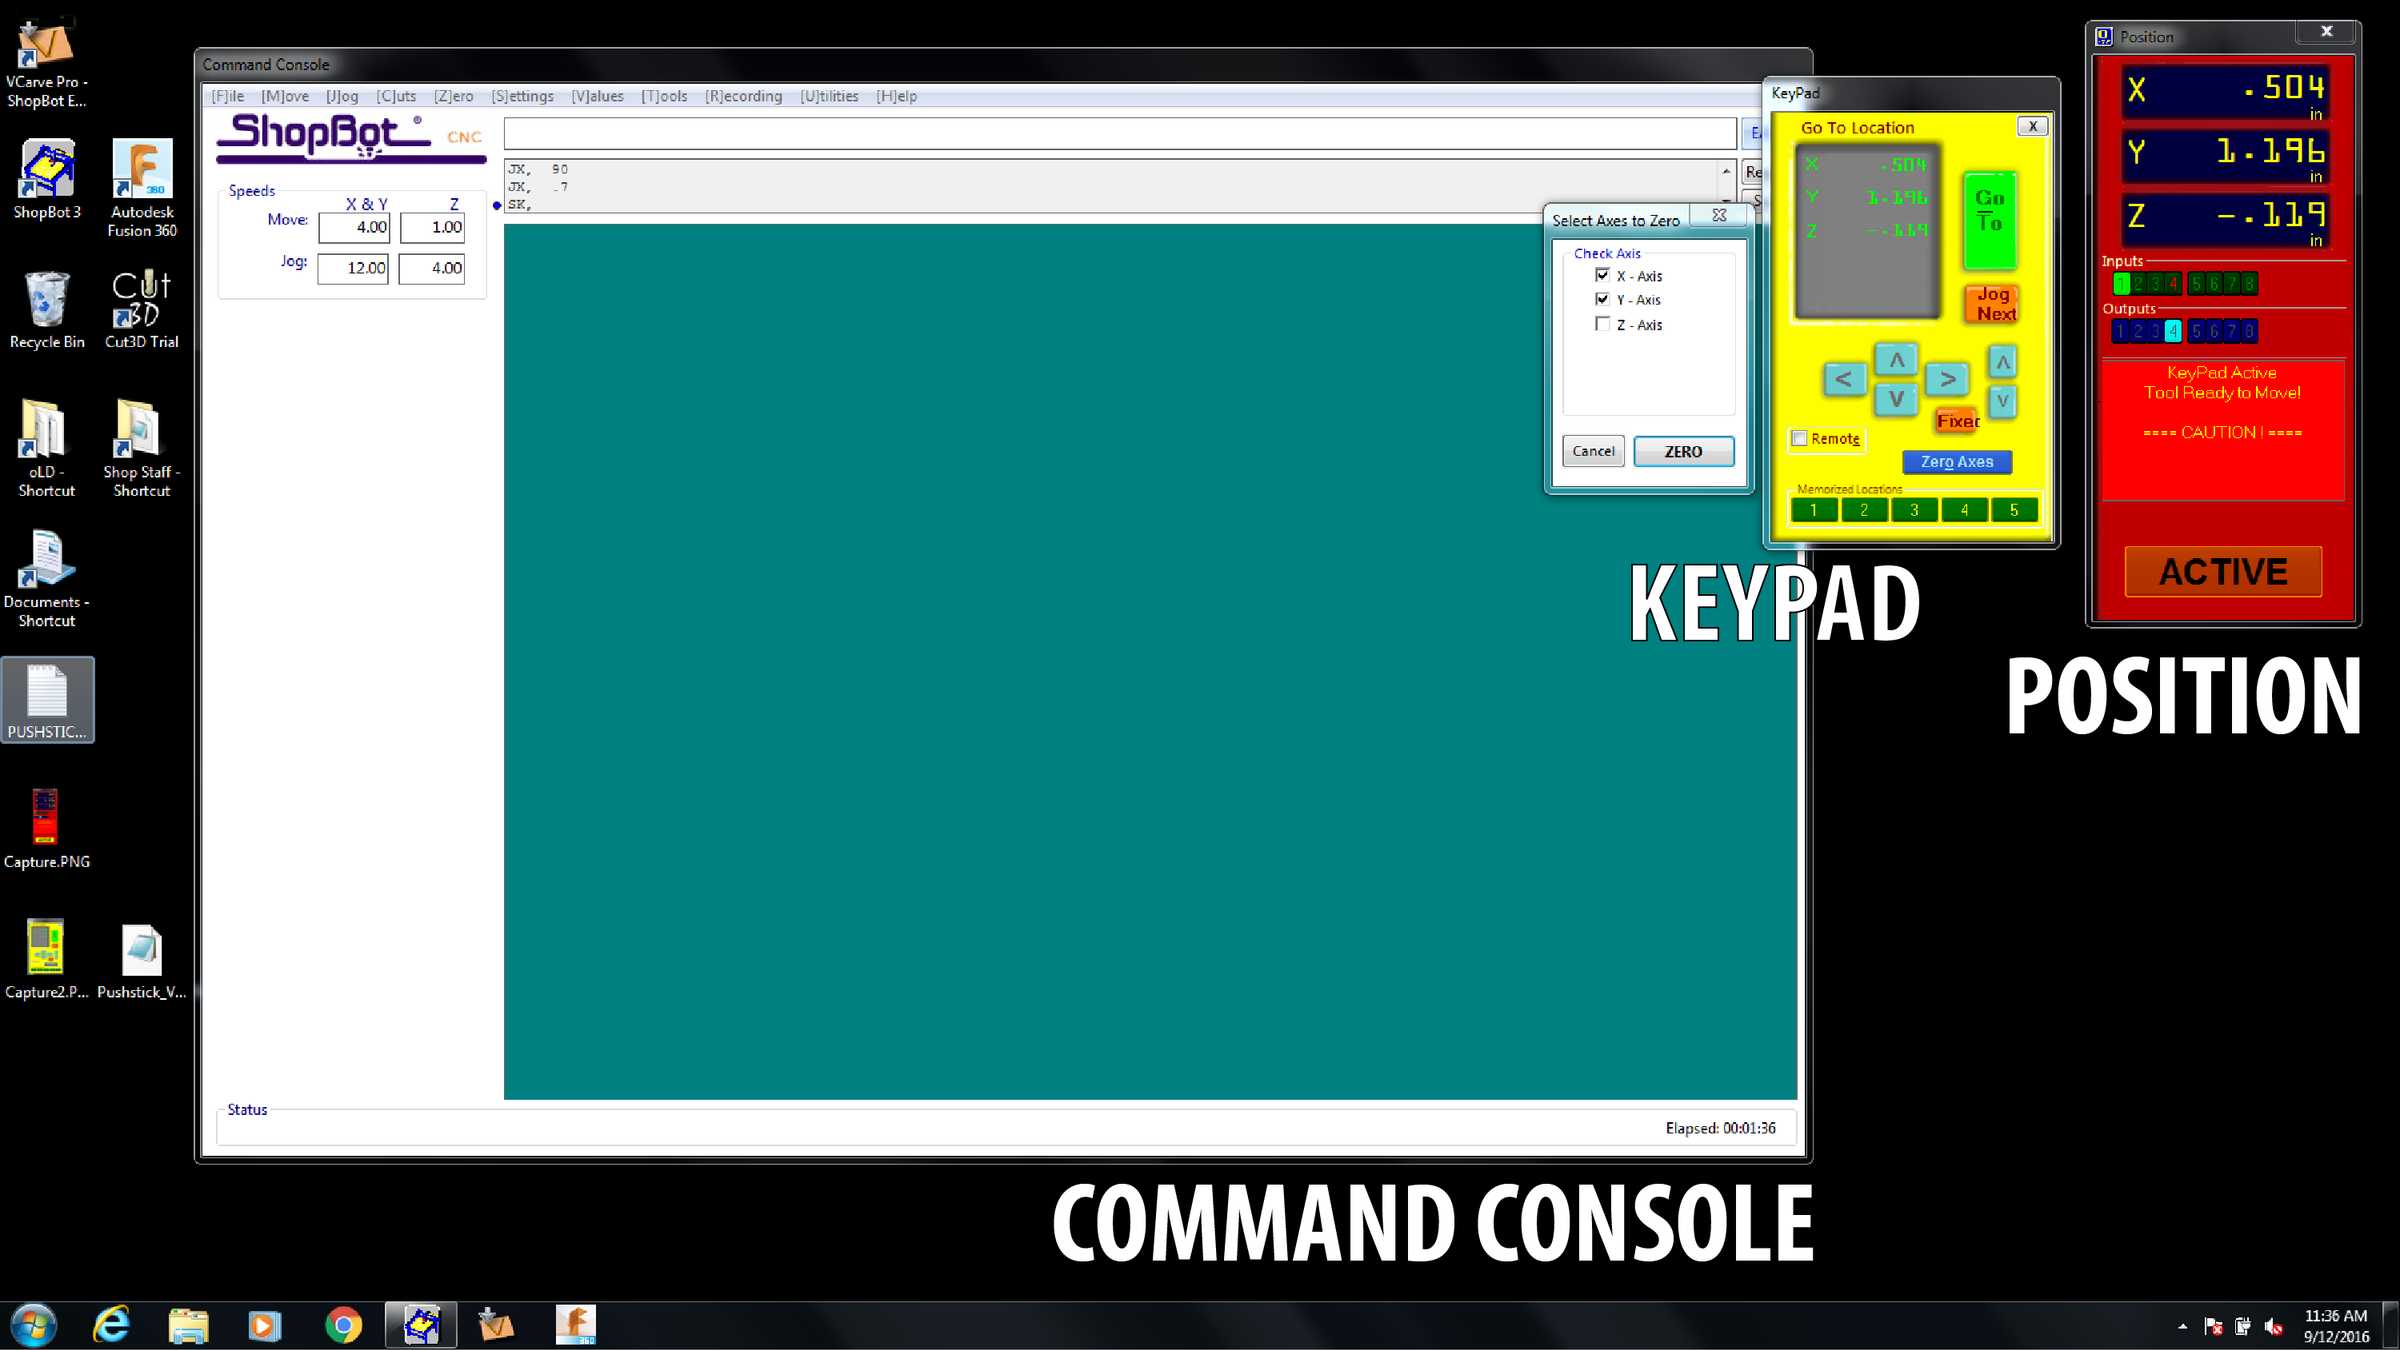Uncheck the X - Axis checkbox
Viewport: 2400px width, 1350px height.
pos(1602,275)
